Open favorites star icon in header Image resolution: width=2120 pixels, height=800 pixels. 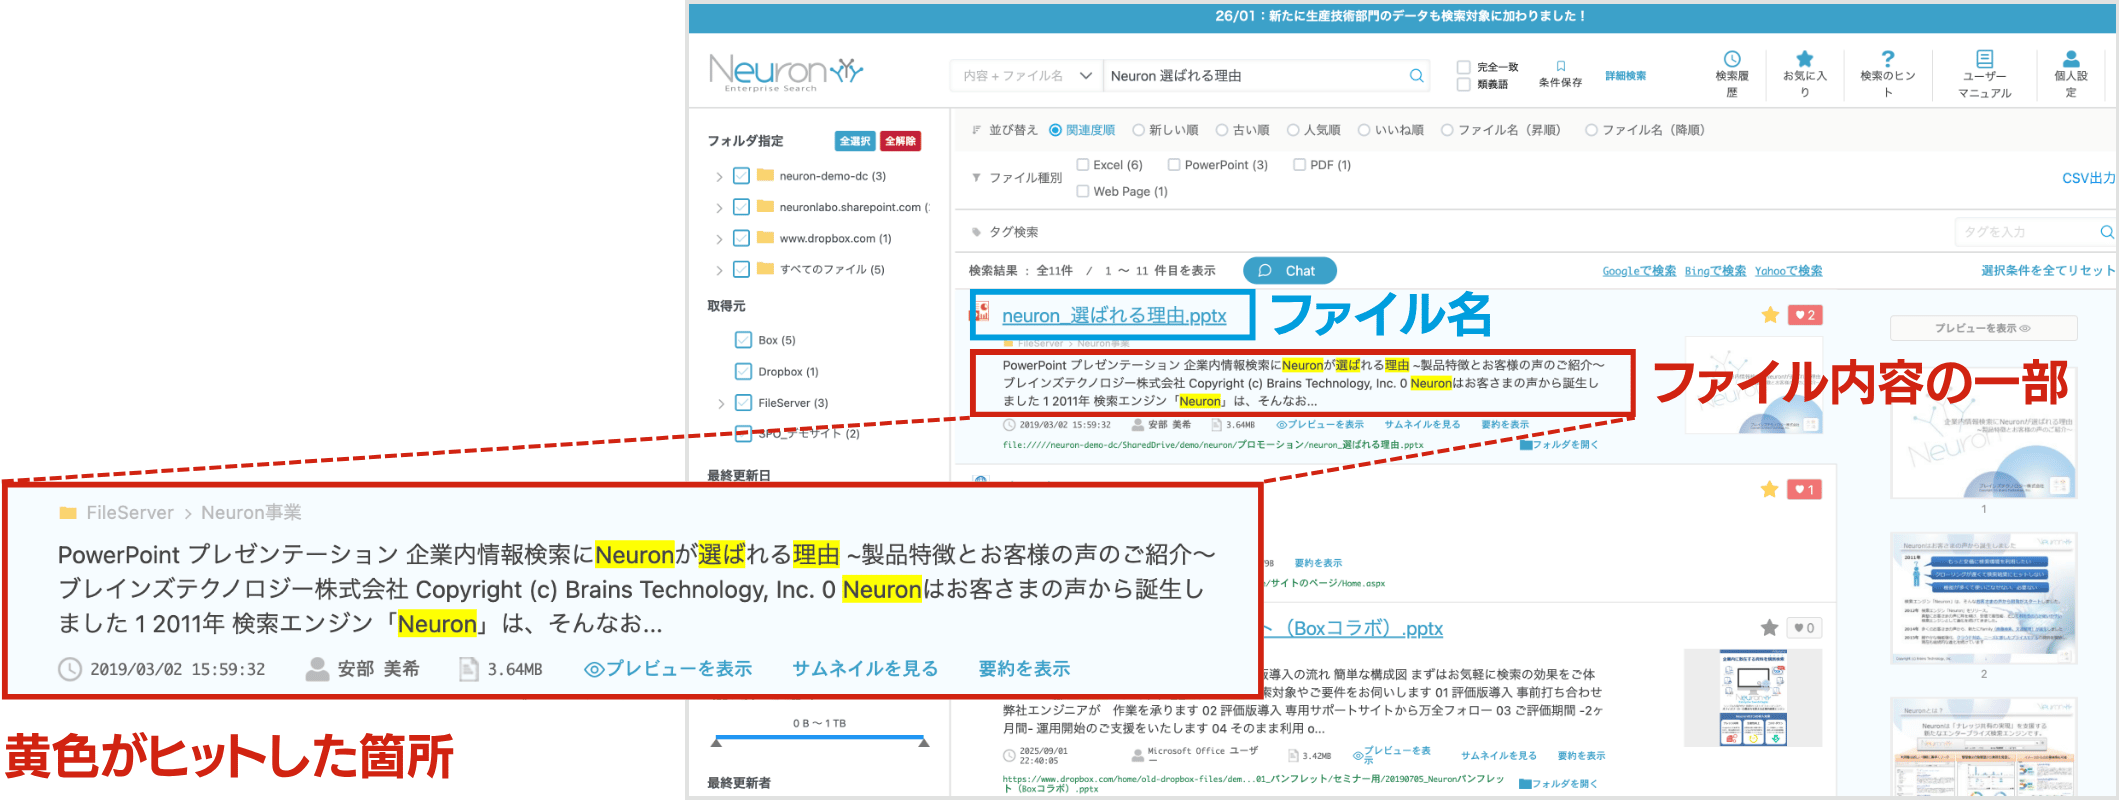[1805, 59]
